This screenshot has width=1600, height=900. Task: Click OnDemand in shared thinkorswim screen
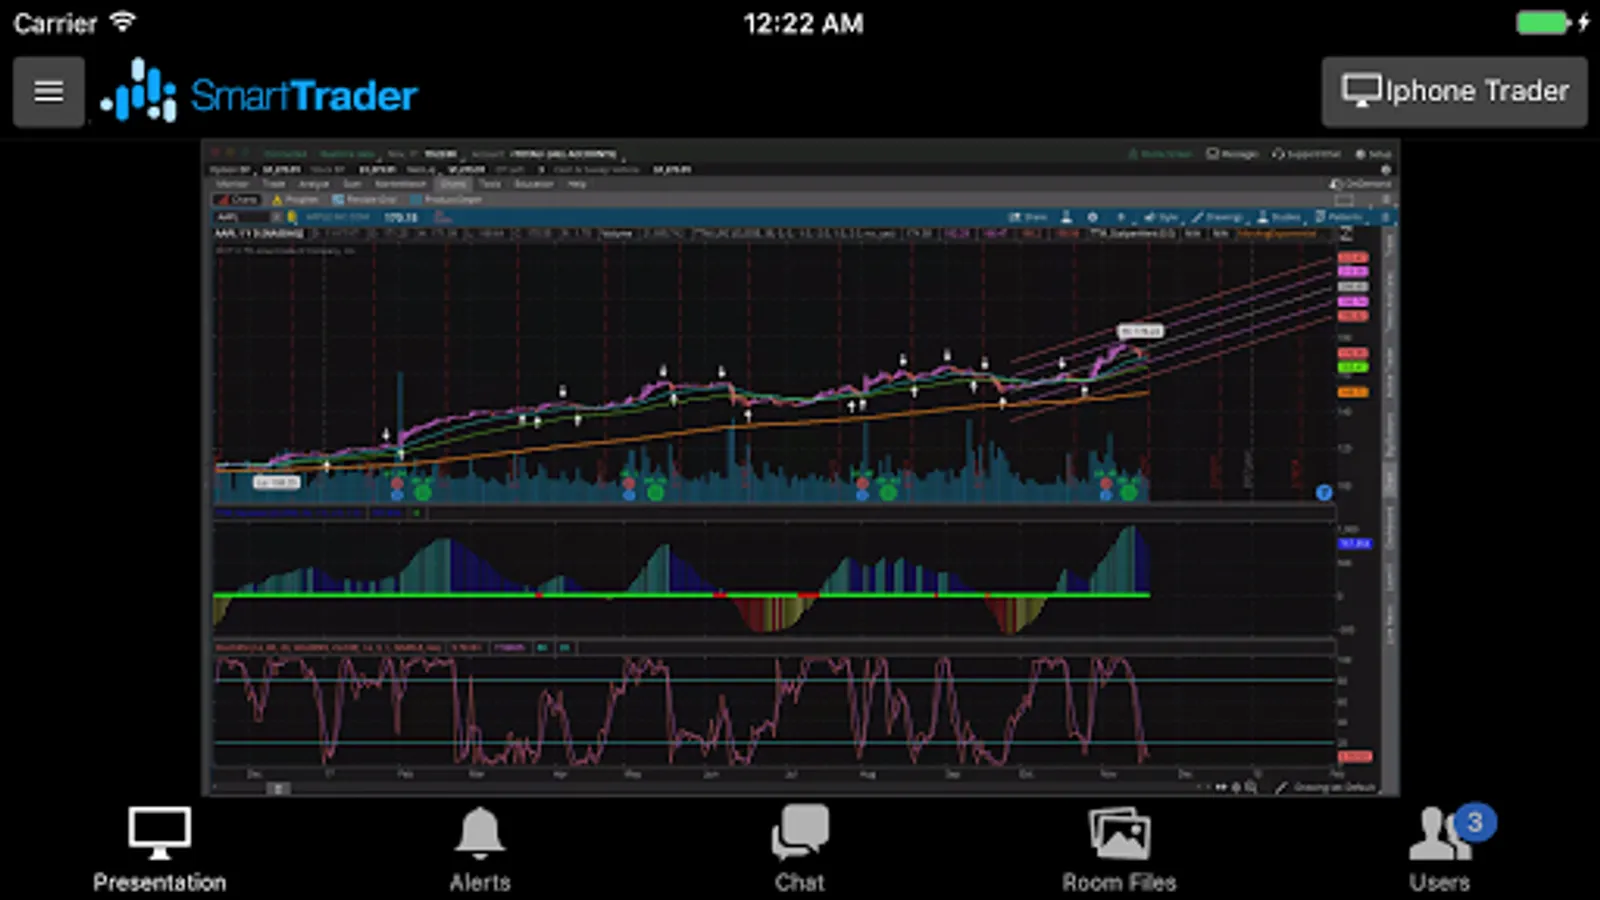coord(1361,184)
